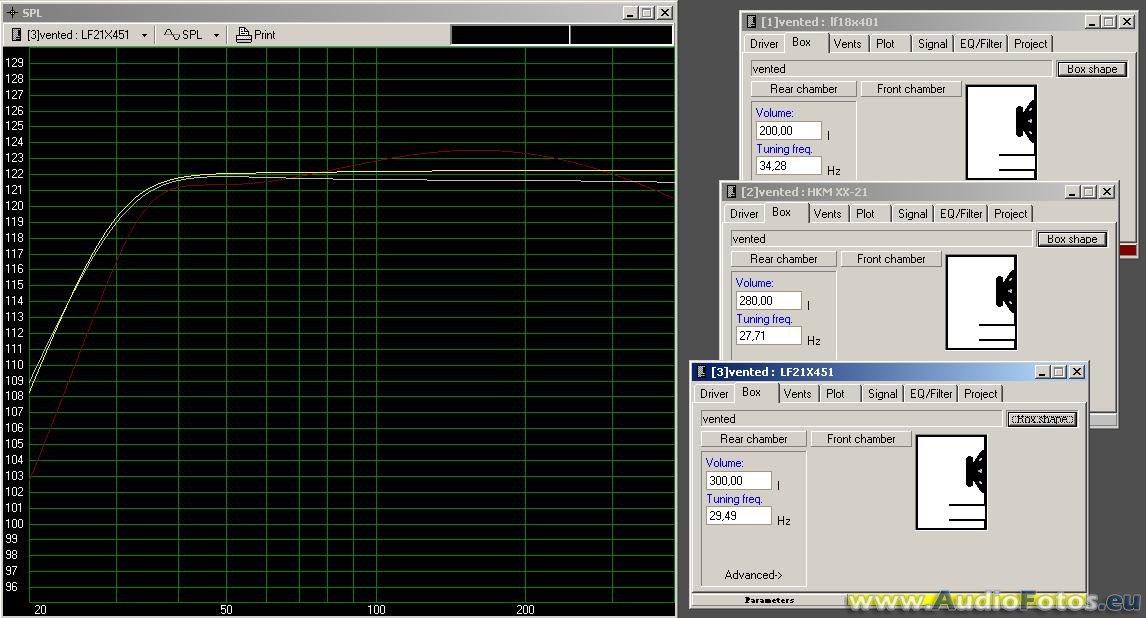Click Front chamber button in HKM XX-21 window
The image size is (1146, 618).
[891, 259]
